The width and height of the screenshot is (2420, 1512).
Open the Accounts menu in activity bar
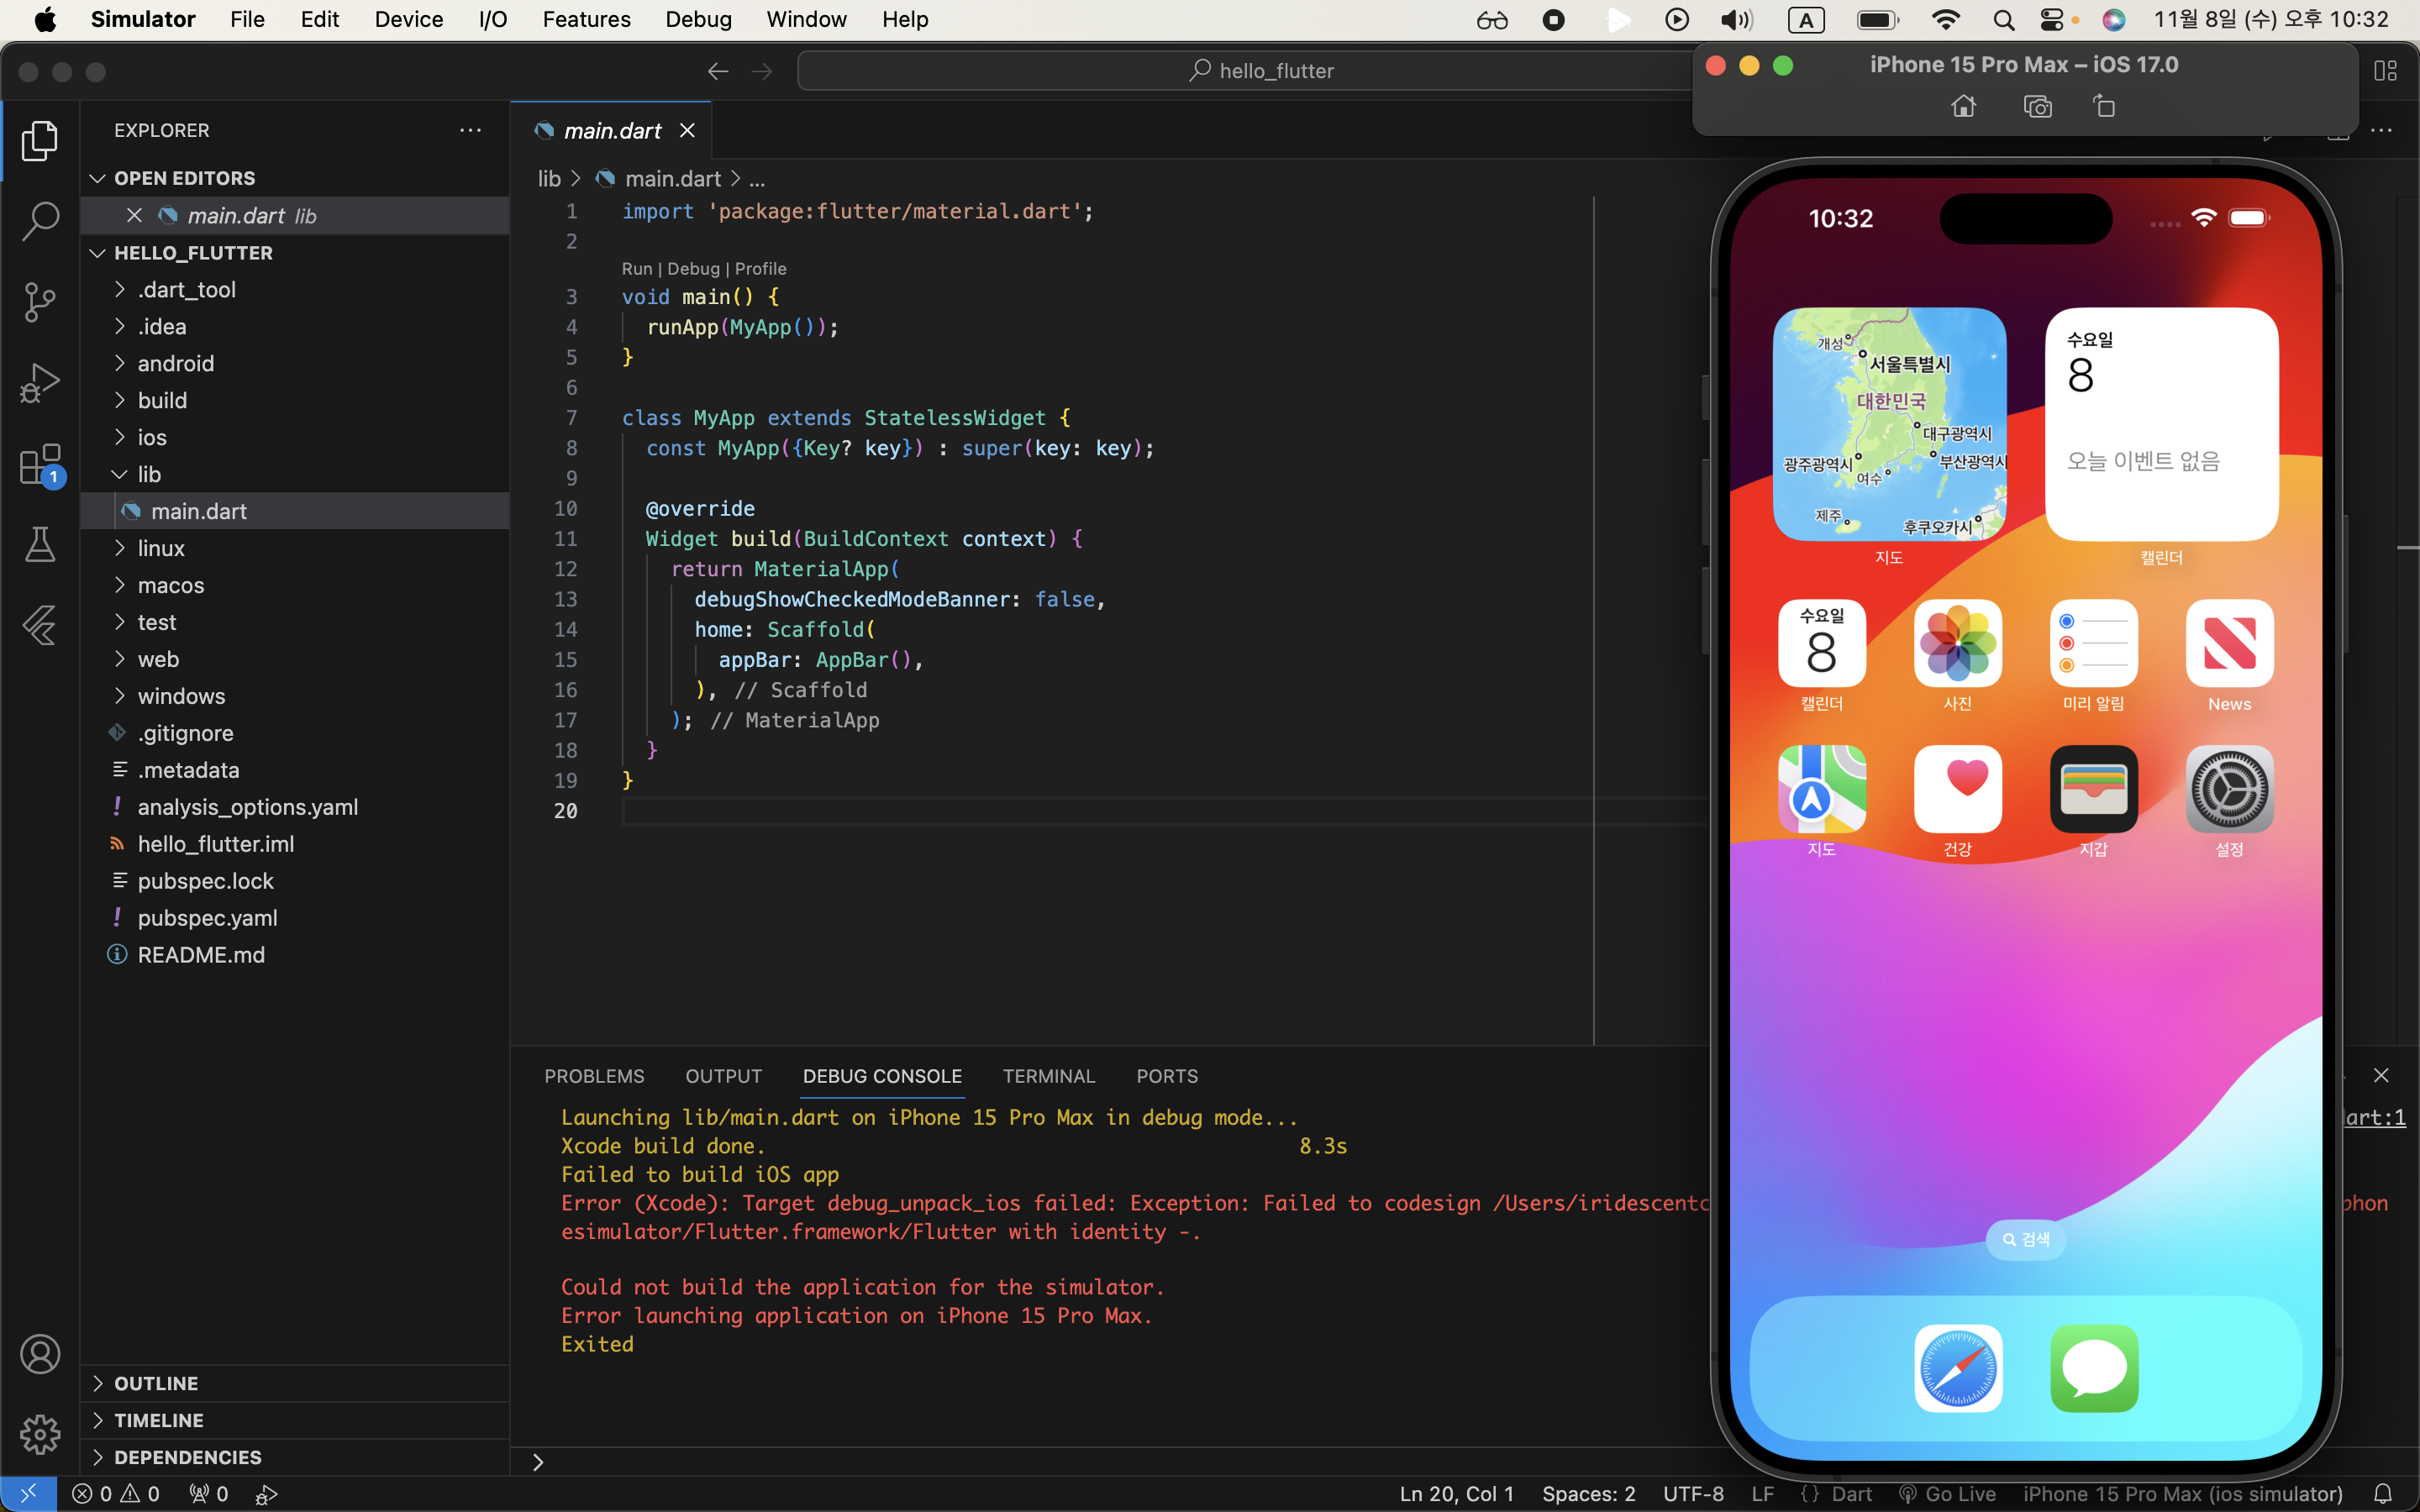point(40,1354)
